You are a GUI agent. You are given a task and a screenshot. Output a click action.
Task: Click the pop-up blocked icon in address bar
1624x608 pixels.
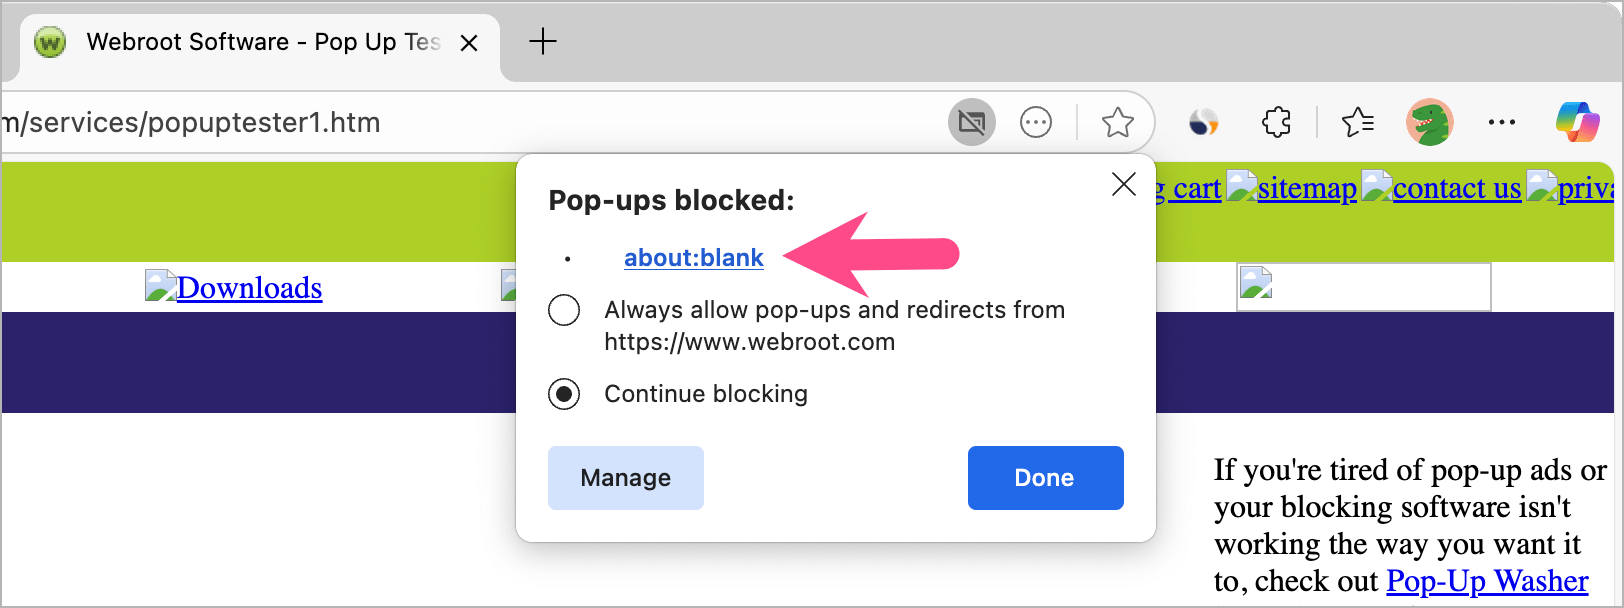[x=971, y=123]
